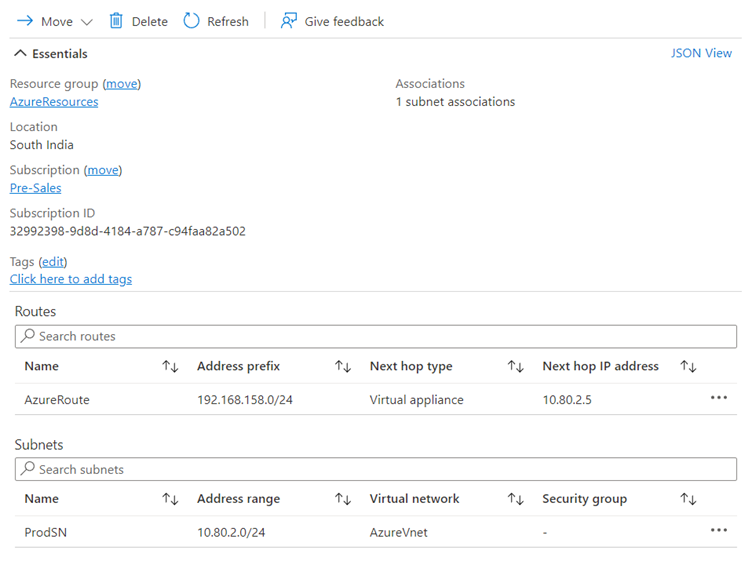Screen dimensions: 752x568
Task: Click the 10.80.2.5 next hop IP cell
Action: 567,400
